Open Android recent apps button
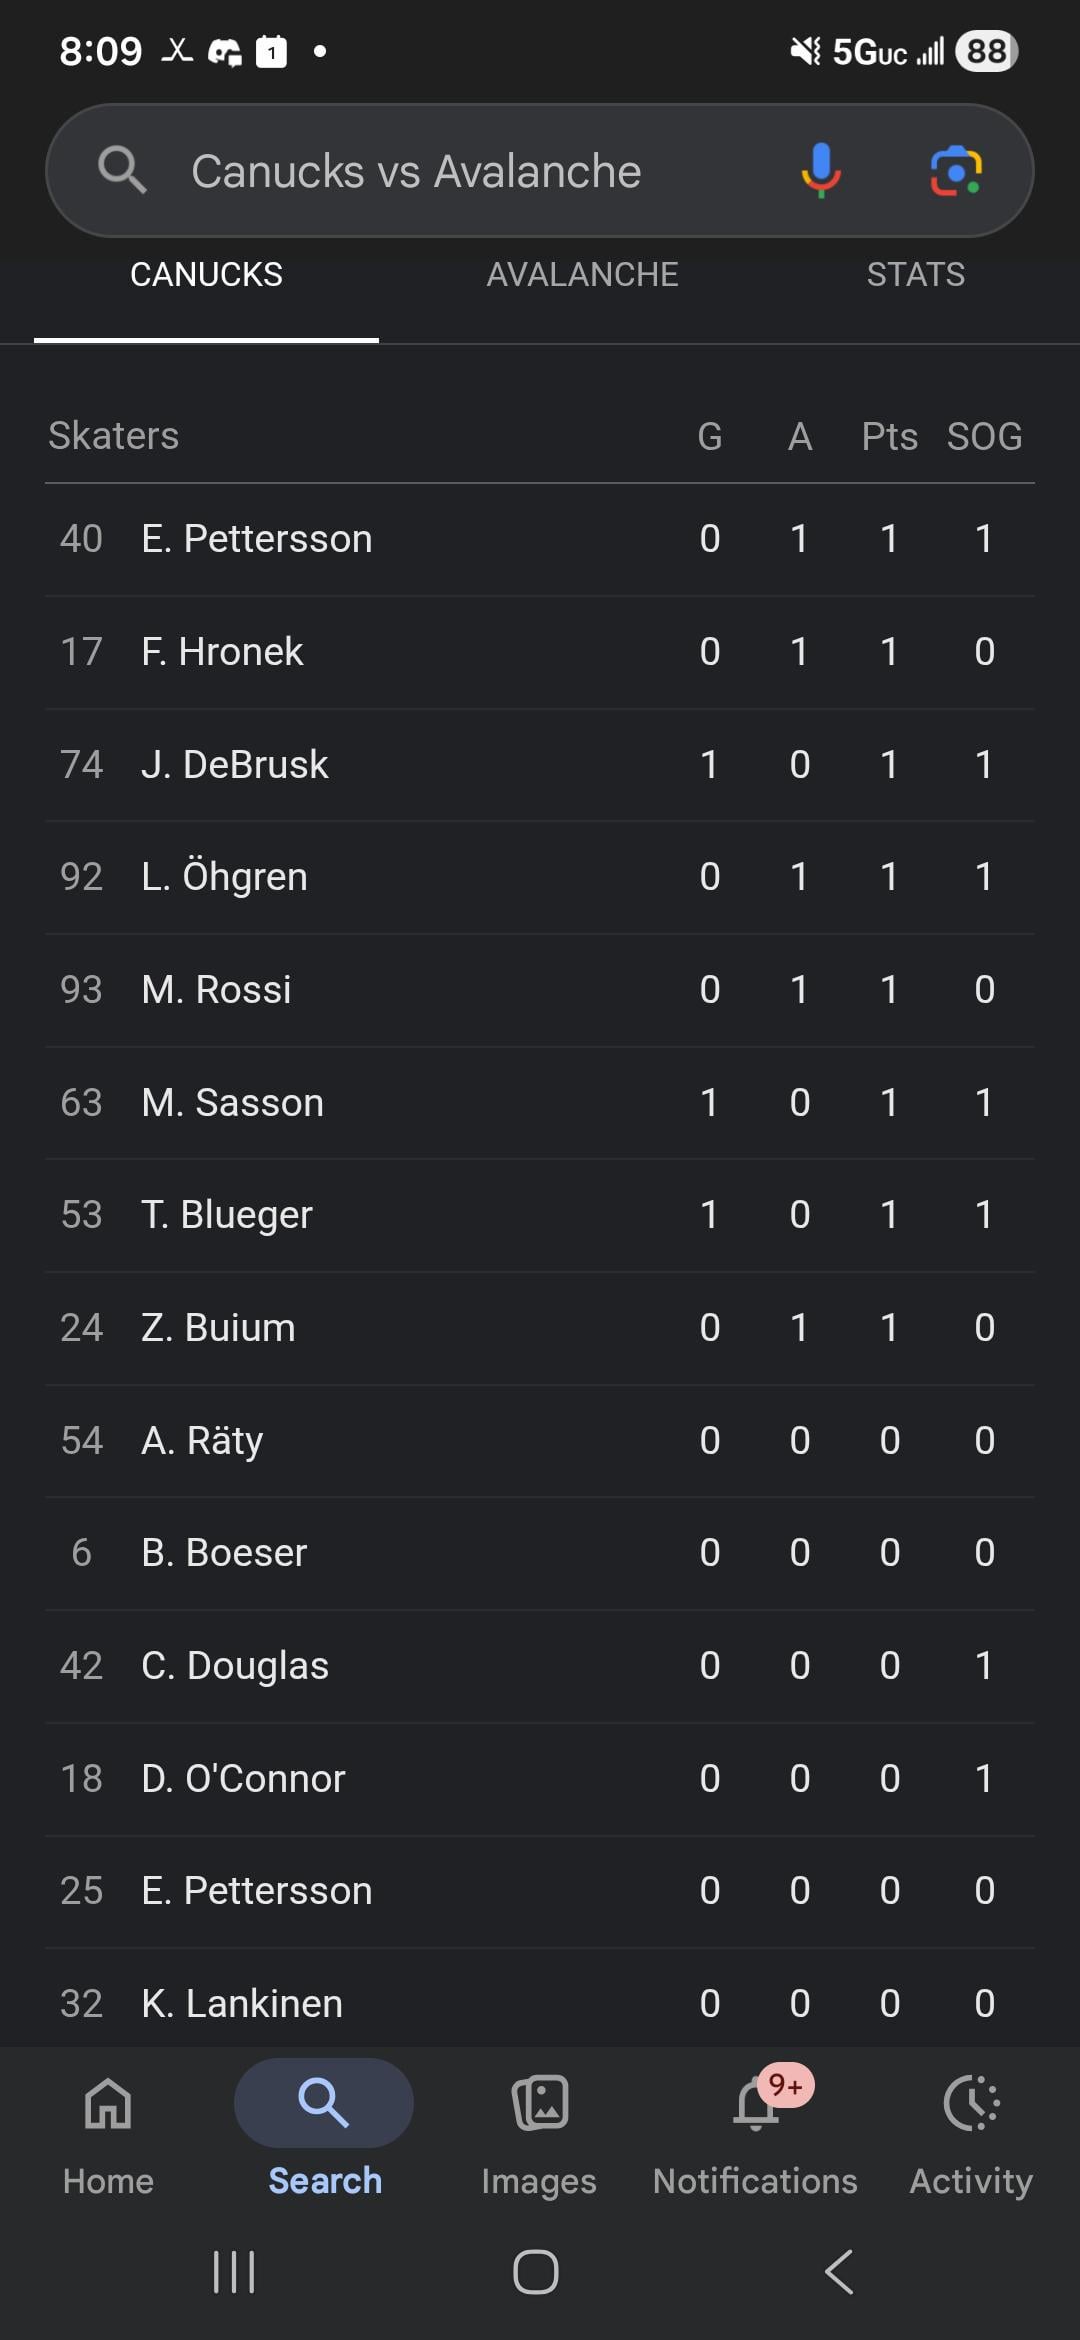 [234, 2272]
